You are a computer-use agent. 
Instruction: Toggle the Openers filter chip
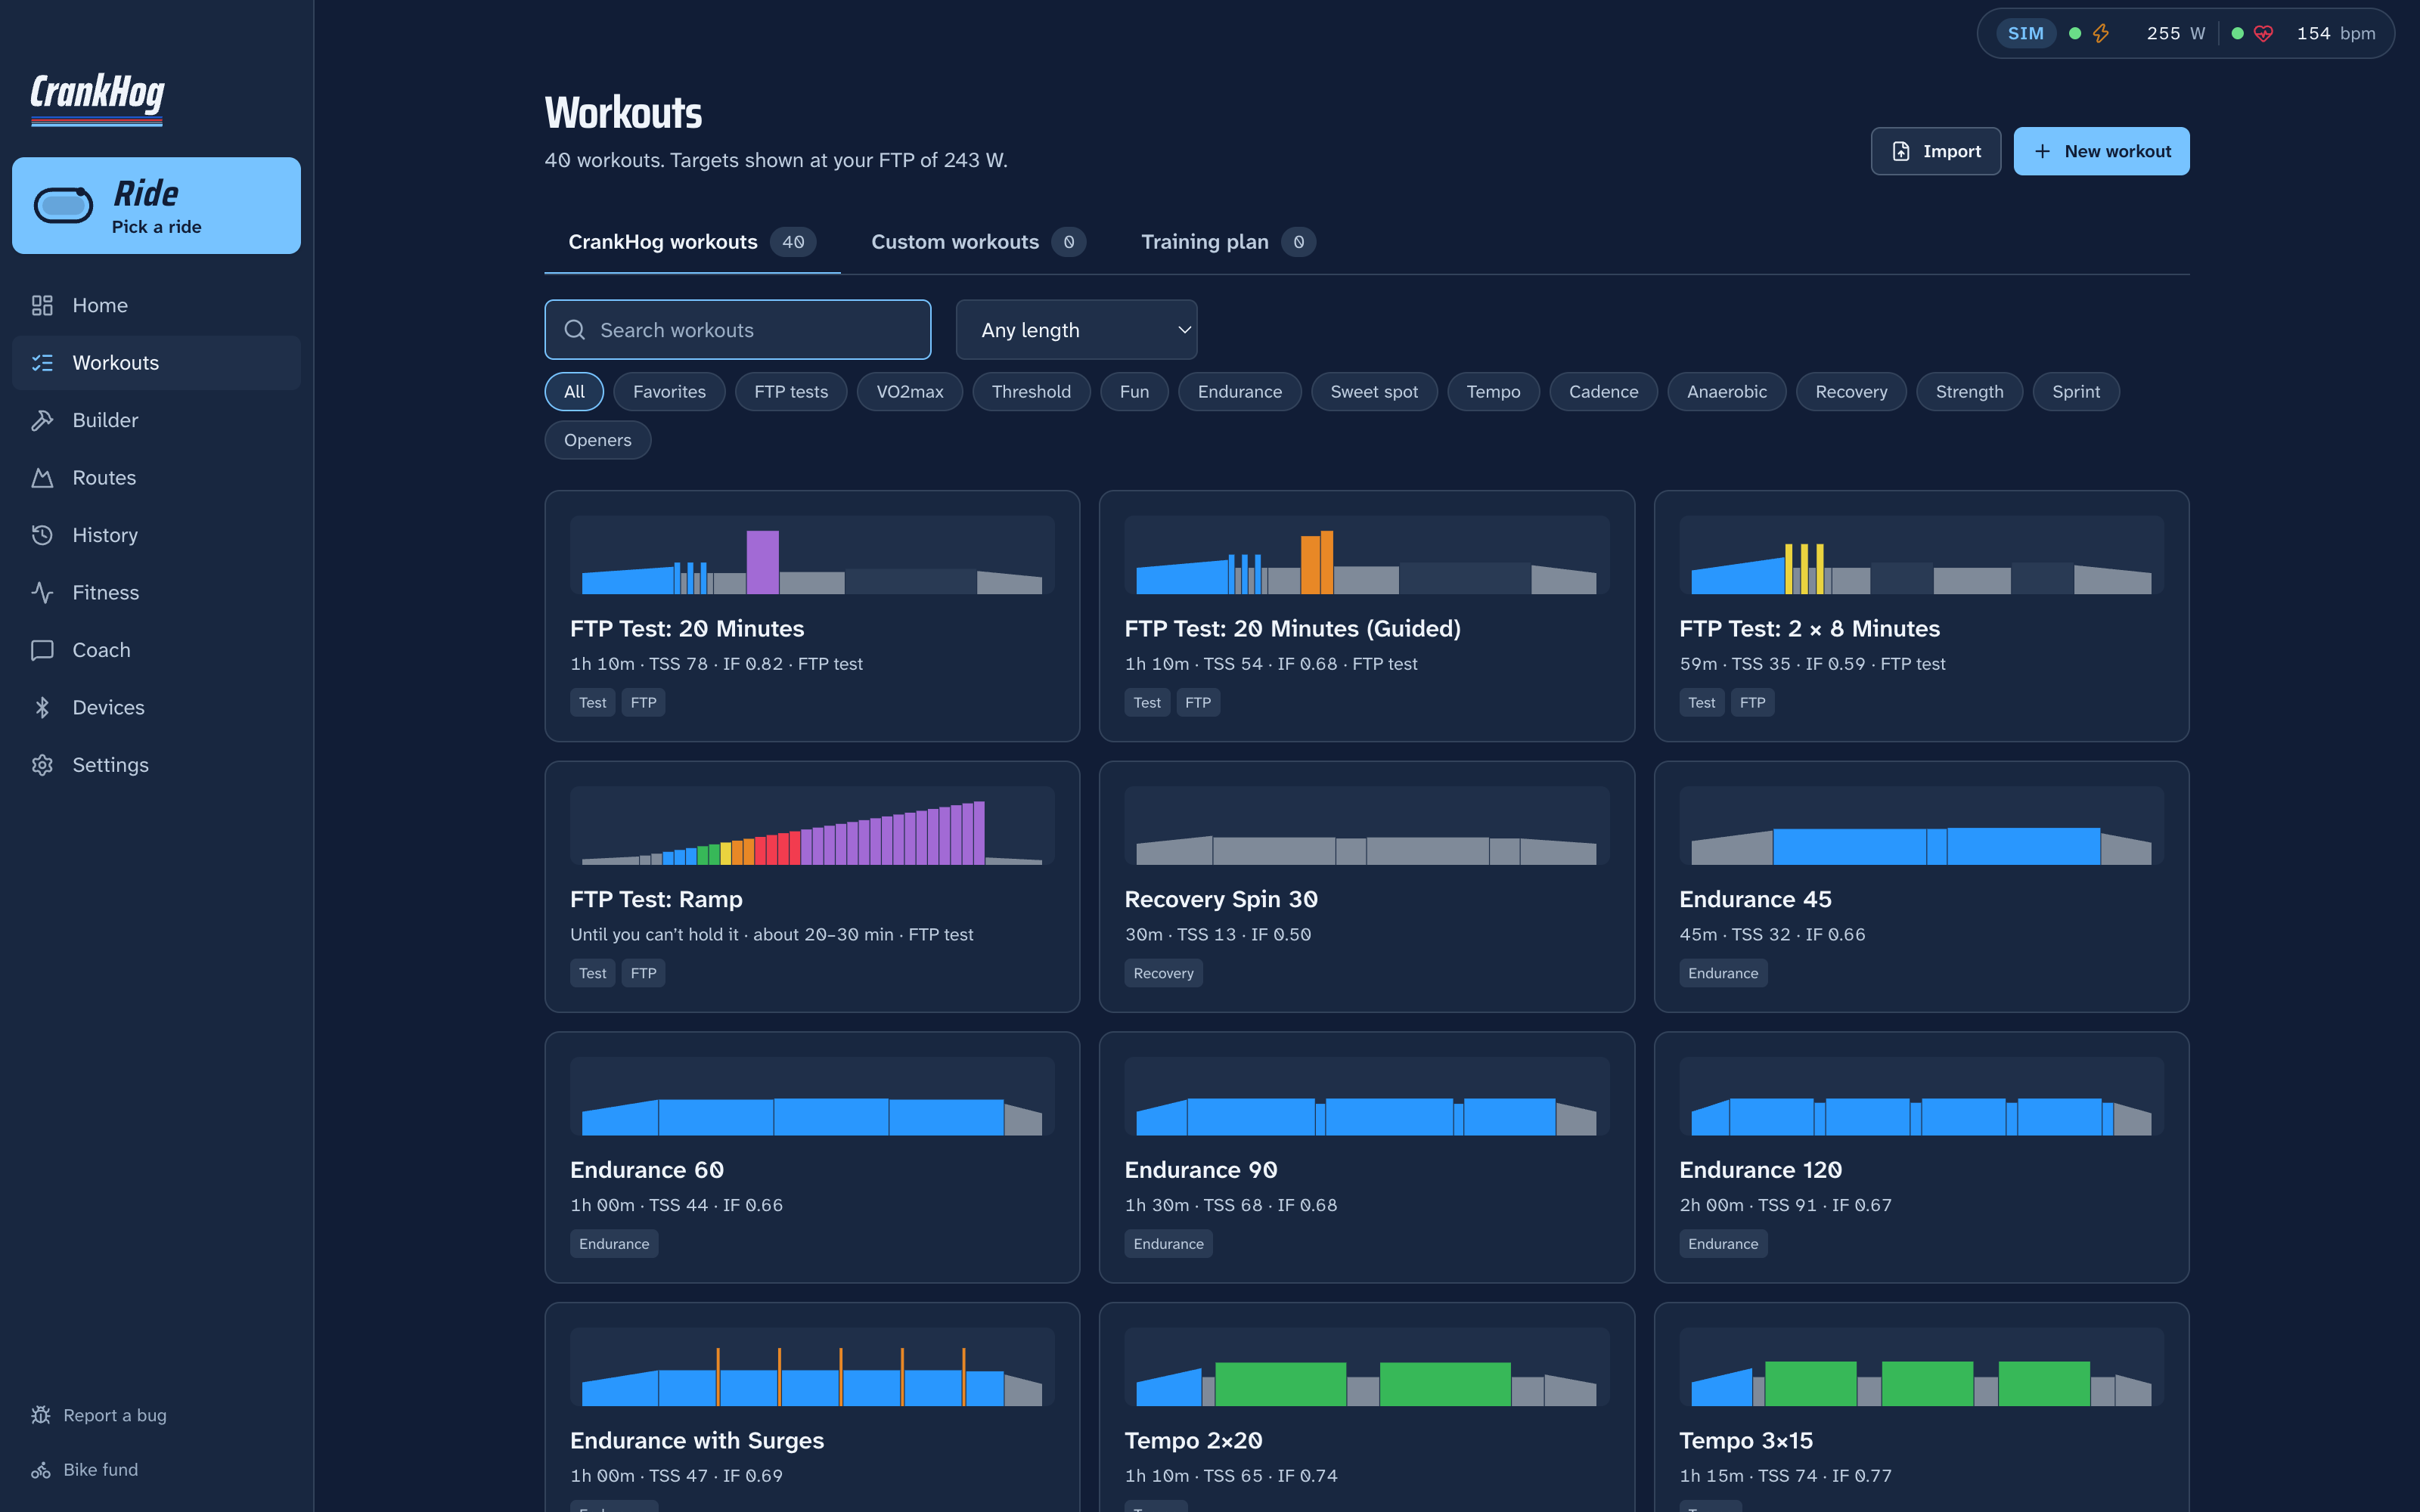pyautogui.click(x=598, y=440)
